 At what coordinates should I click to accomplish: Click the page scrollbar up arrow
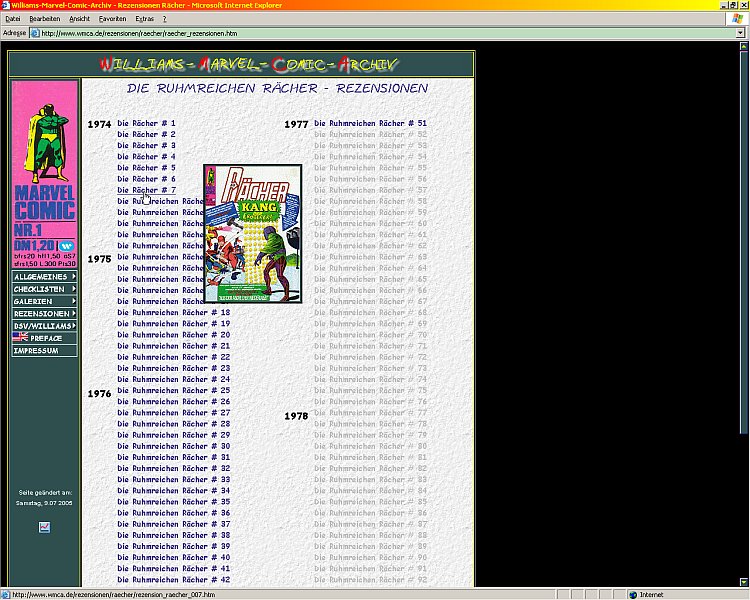743,46
